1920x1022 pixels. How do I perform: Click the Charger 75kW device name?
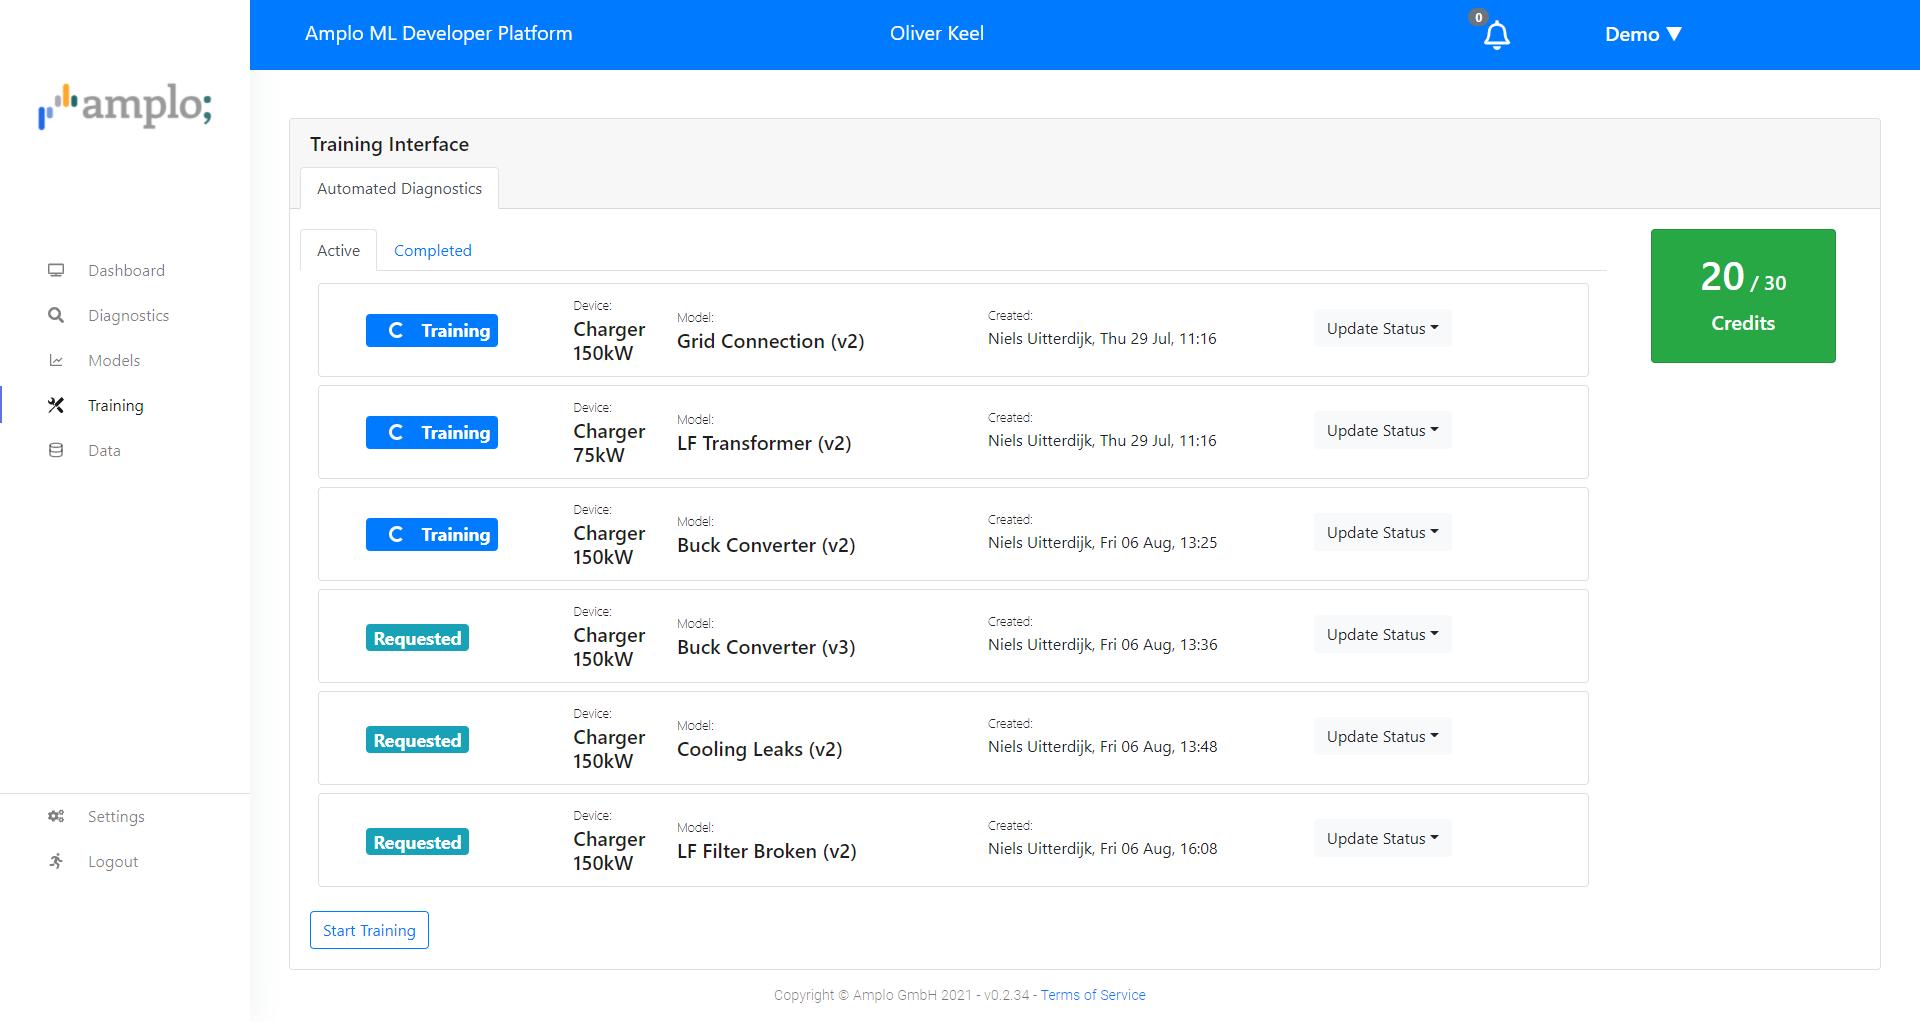(x=609, y=443)
